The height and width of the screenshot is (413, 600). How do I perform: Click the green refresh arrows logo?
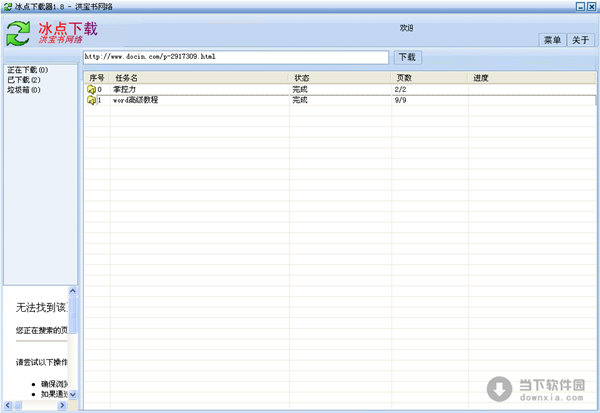point(18,34)
